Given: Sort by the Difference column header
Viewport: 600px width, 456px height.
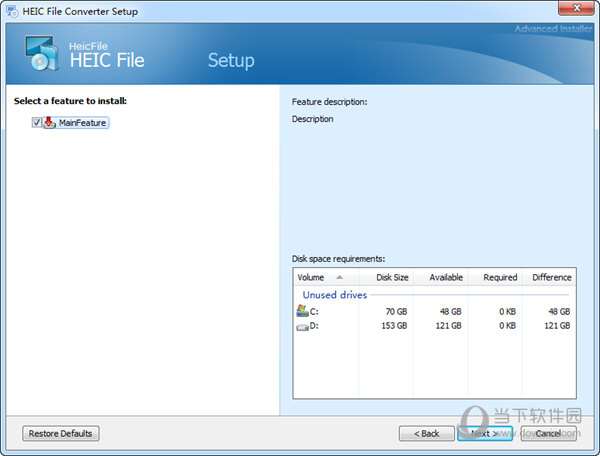Looking at the screenshot, I should (549, 277).
